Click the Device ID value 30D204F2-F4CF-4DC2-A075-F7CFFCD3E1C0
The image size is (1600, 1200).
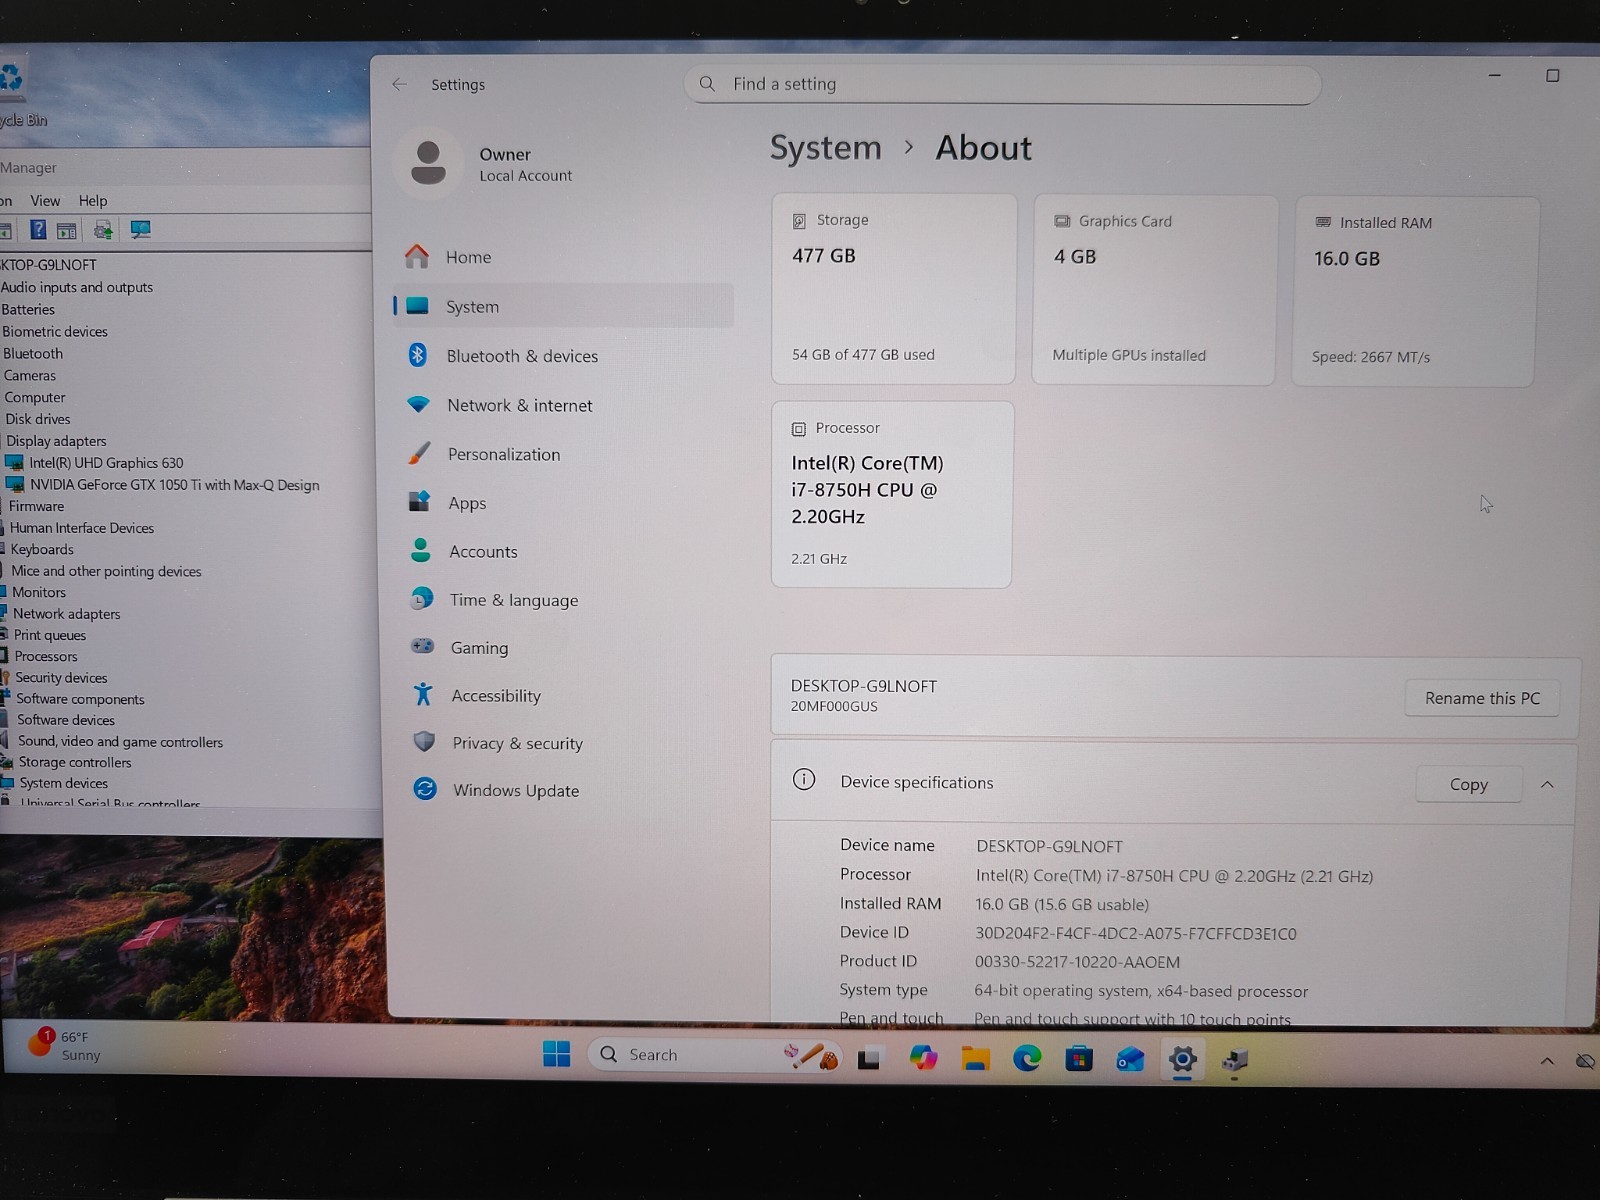pyautogui.click(x=1135, y=934)
